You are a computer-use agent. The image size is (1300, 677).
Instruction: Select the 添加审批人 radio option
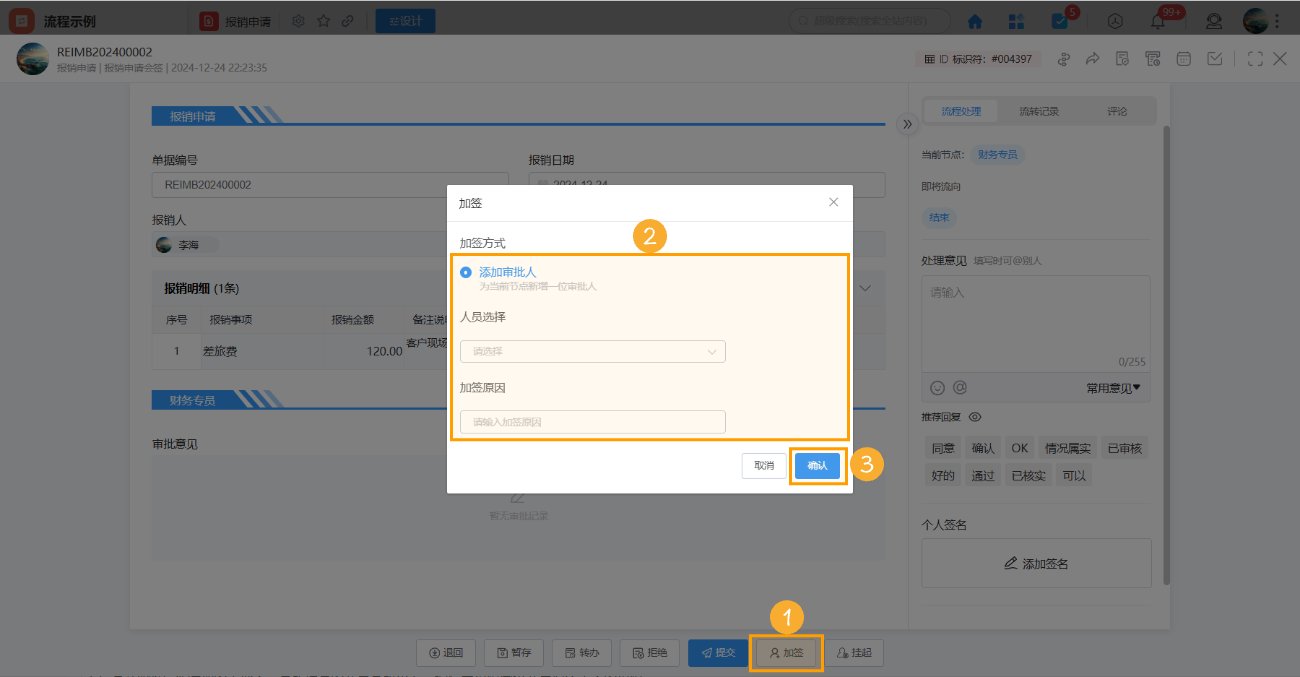tap(464, 270)
